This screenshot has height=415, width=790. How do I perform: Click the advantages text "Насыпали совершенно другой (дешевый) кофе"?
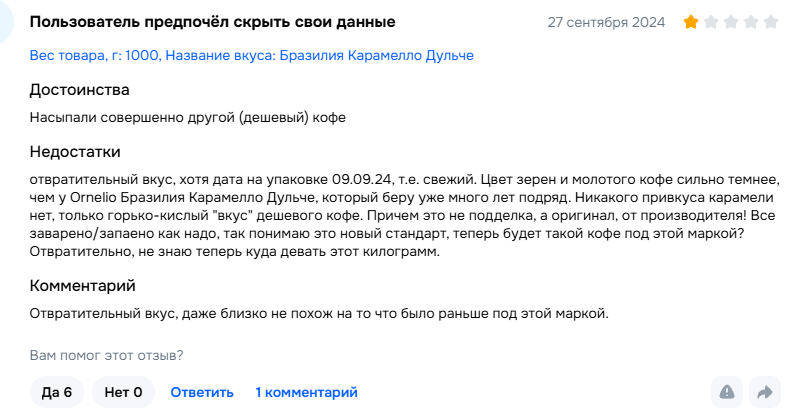coord(188,118)
